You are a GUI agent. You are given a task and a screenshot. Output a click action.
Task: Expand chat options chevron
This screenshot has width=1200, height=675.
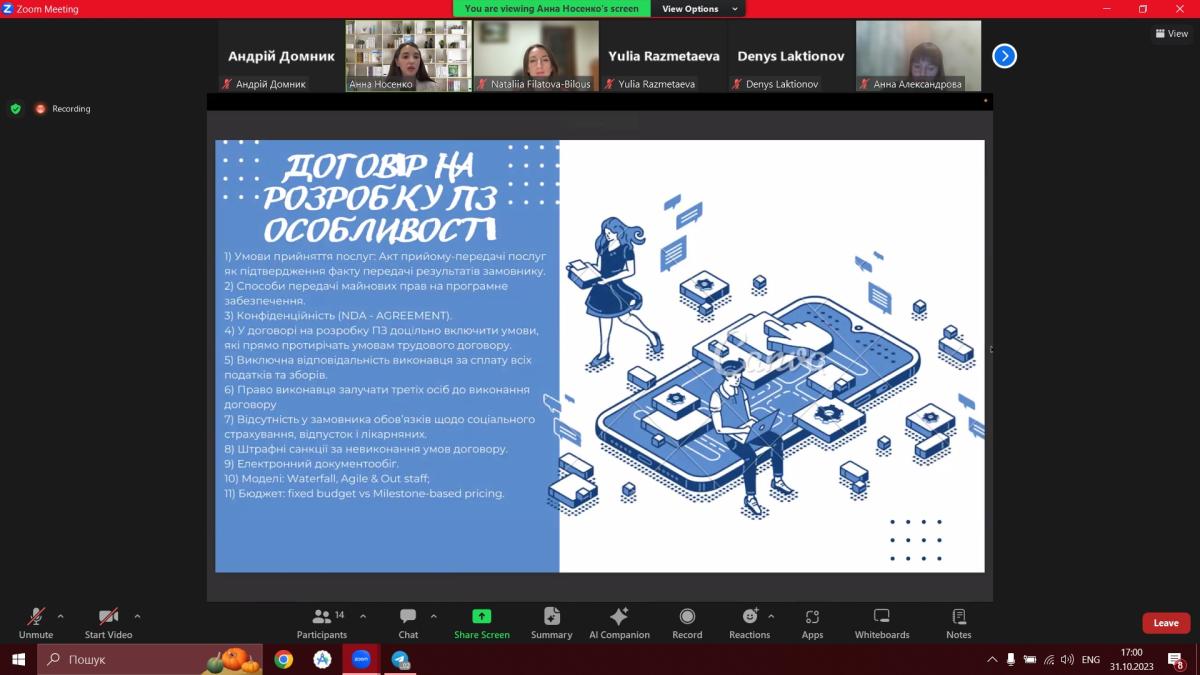tap(434, 616)
